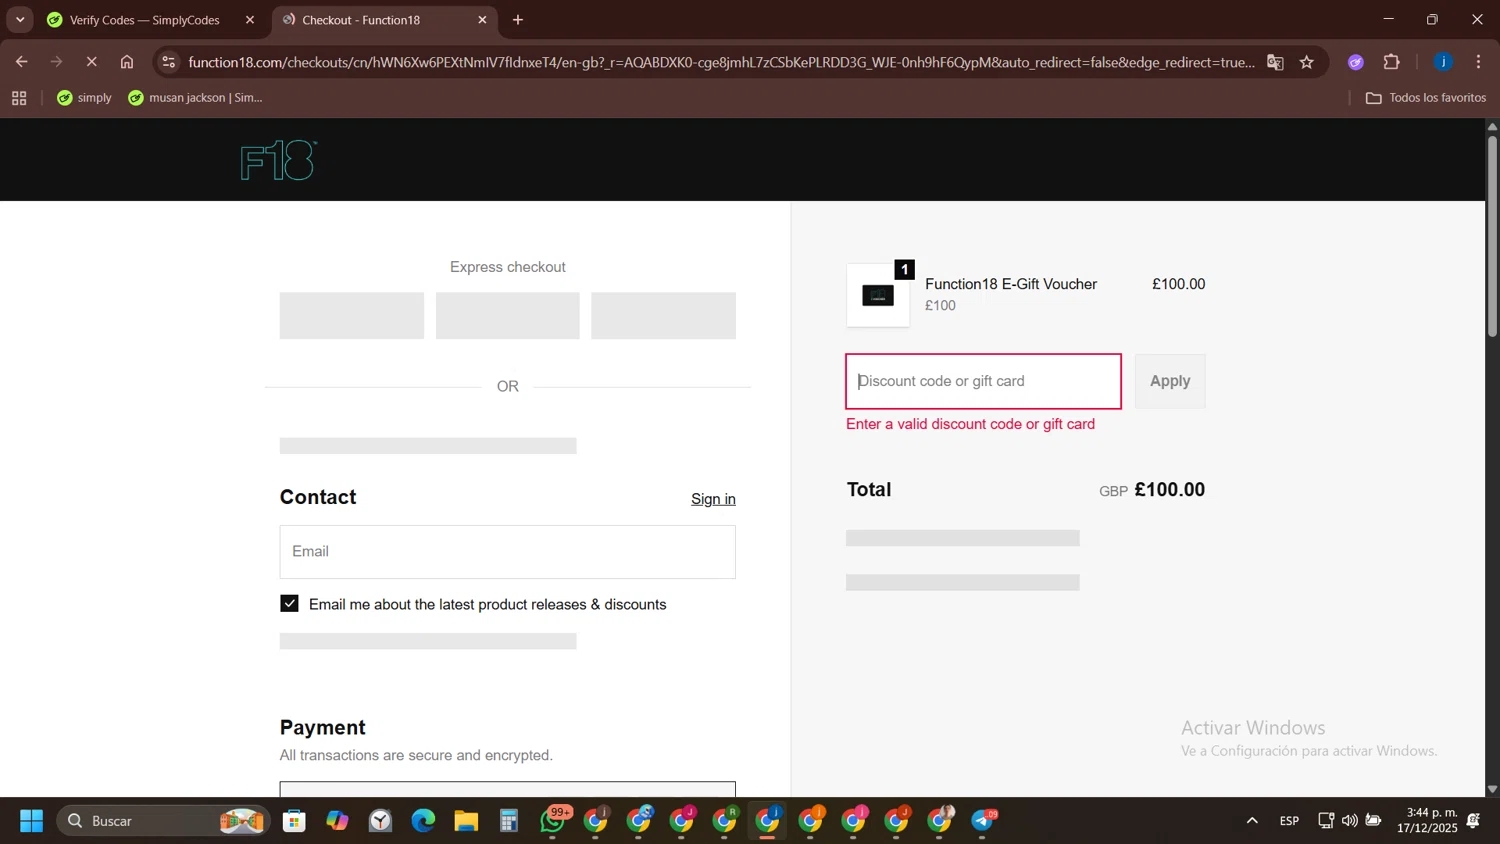This screenshot has width=1500, height=844.
Task: Switch to Verify Codes — SimplyCodes tab
Action: pyautogui.click(x=145, y=20)
